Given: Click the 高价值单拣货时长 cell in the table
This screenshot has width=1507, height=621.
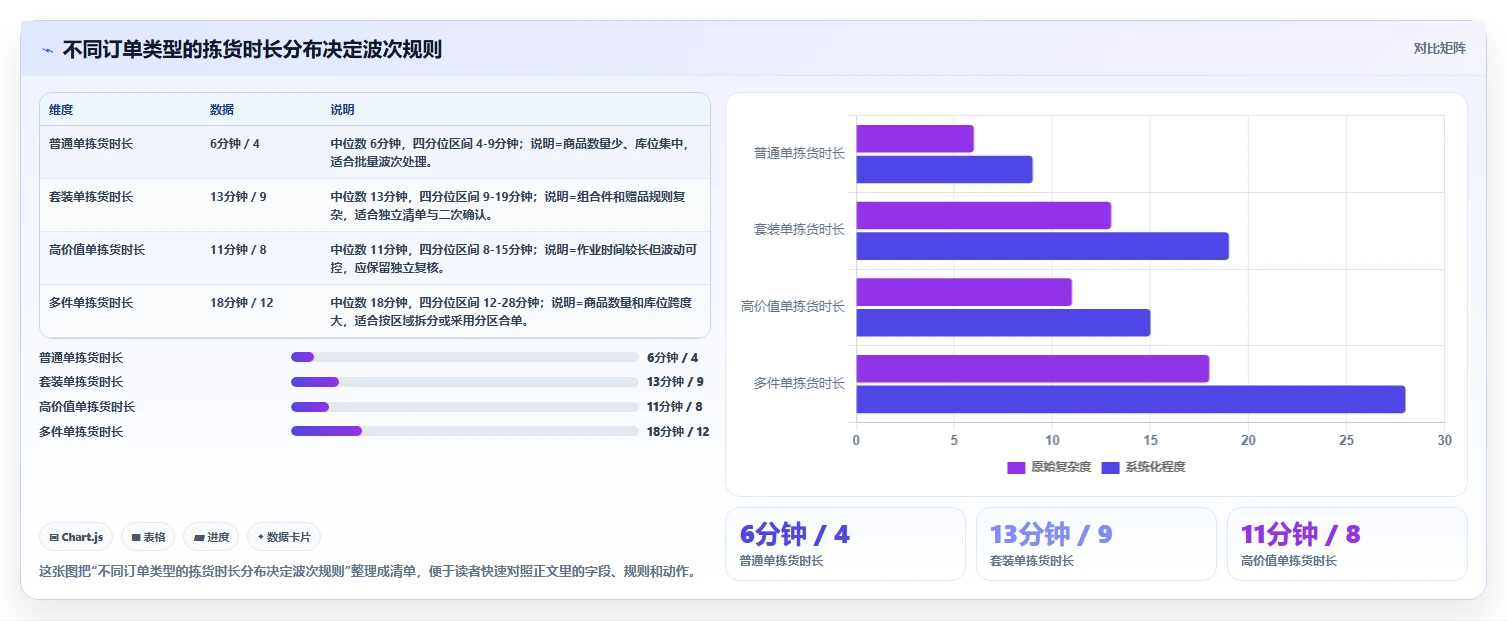Looking at the screenshot, I should pyautogui.click(x=97, y=250).
